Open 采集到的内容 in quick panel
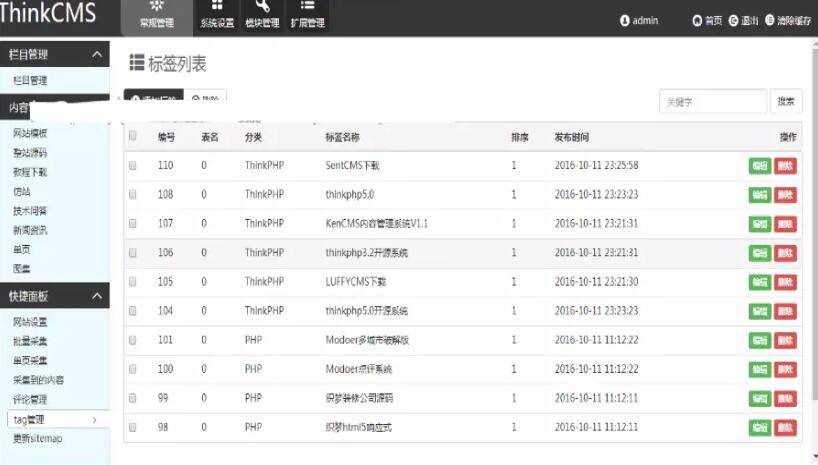Image resolution: width=818 pixels, height=465 pixels. (x=39, y=380)
